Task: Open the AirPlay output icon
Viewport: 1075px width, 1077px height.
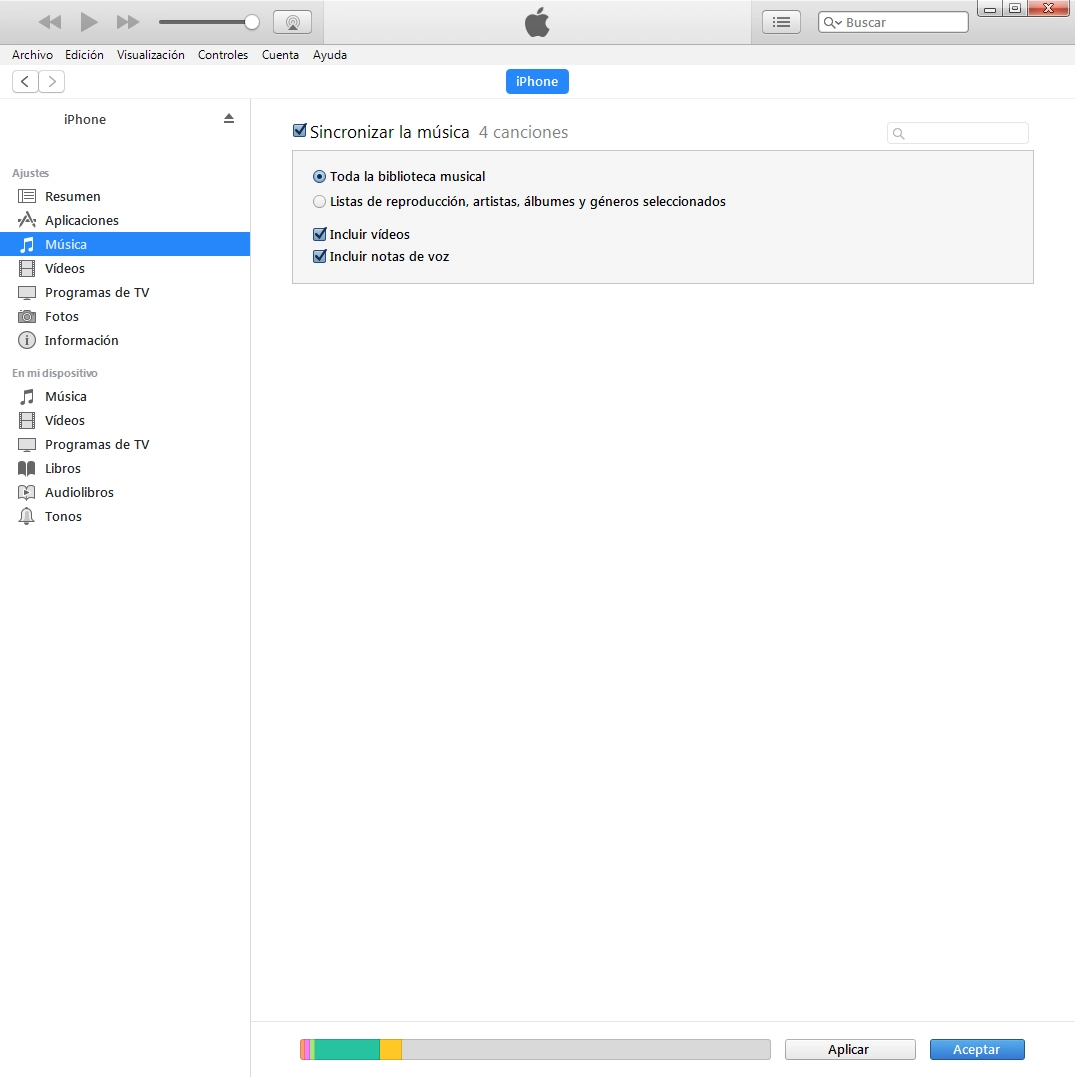Action: pos(292,22)
